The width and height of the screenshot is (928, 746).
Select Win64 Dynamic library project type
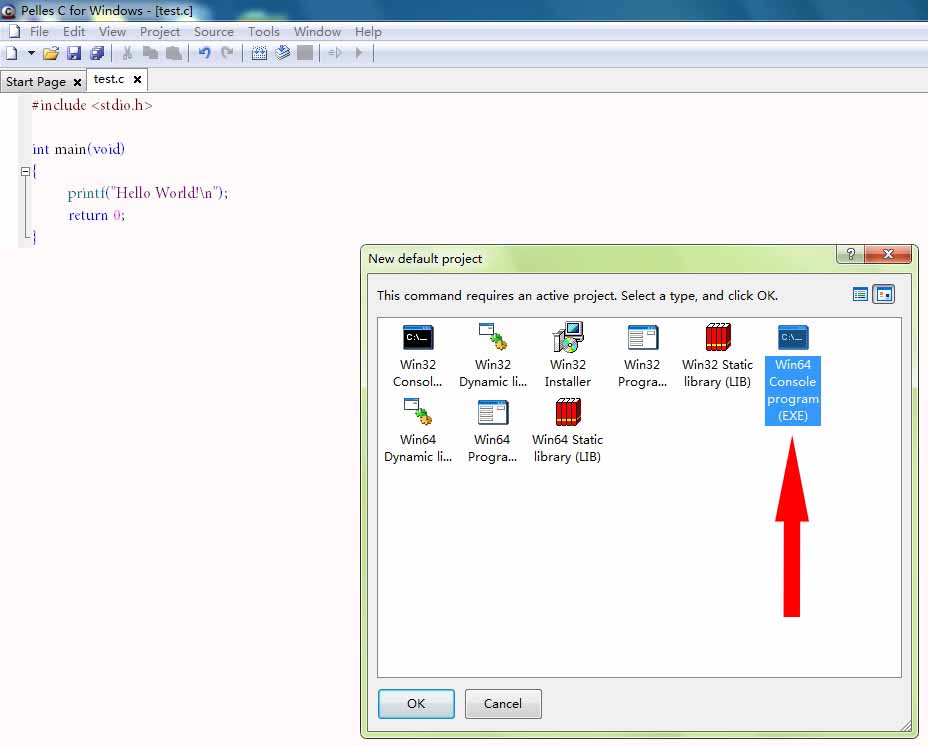(418, 430)
